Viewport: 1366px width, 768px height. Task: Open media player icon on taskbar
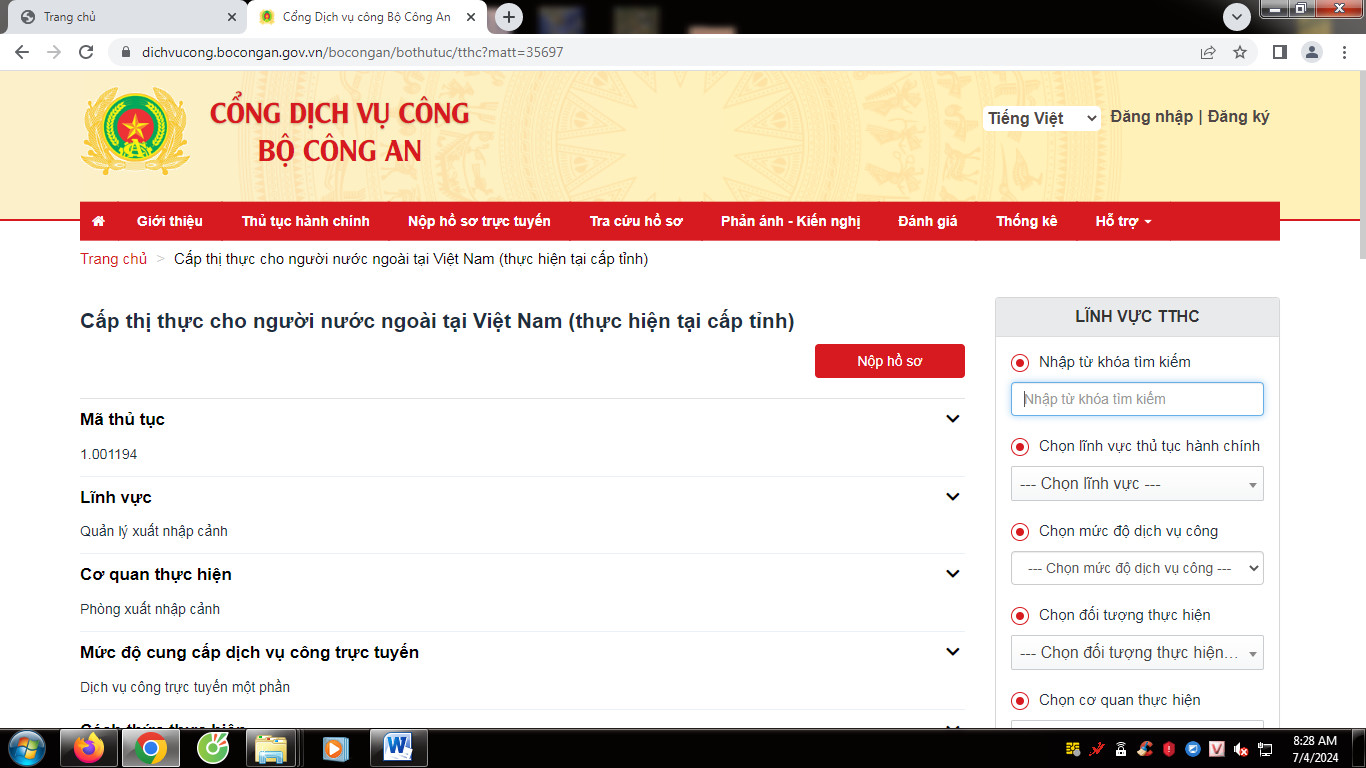click(335, 748)
